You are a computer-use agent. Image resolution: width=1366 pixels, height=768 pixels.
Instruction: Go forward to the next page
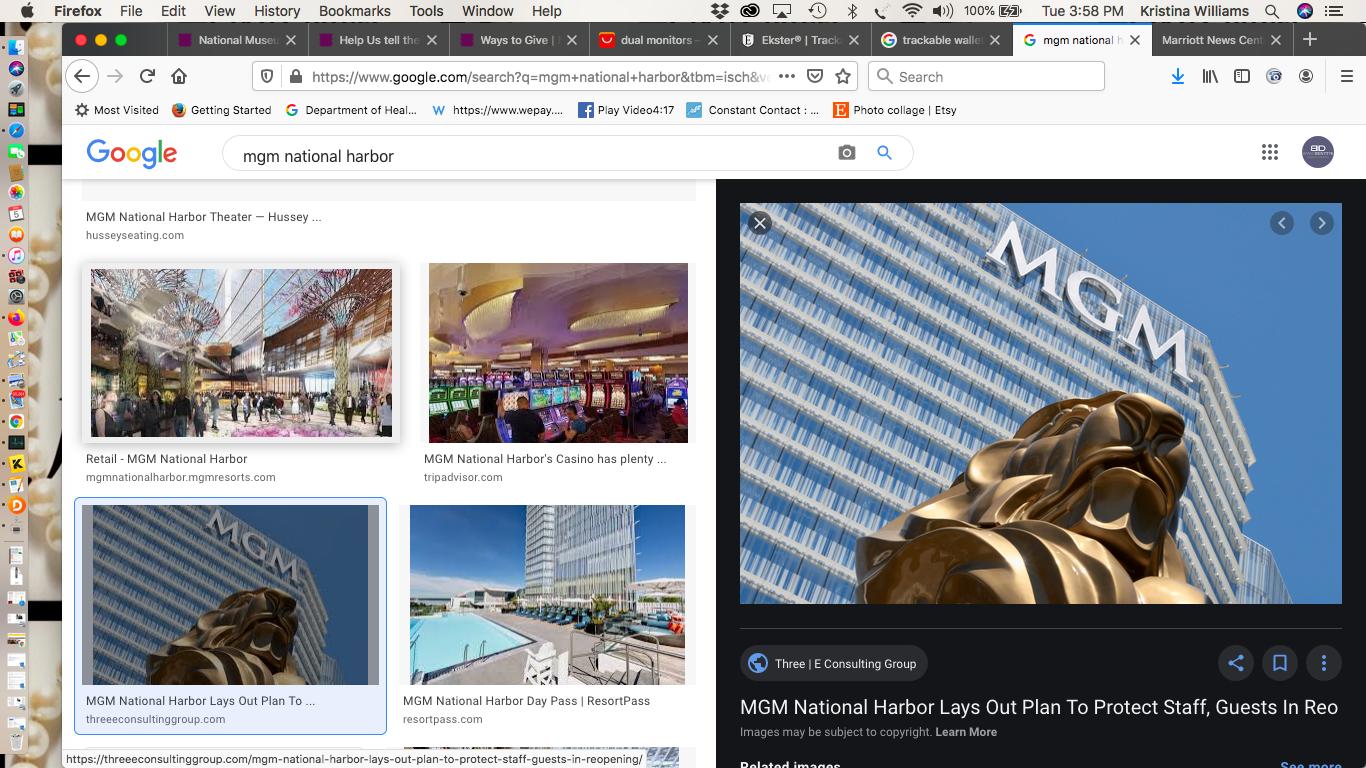point(115,76)
